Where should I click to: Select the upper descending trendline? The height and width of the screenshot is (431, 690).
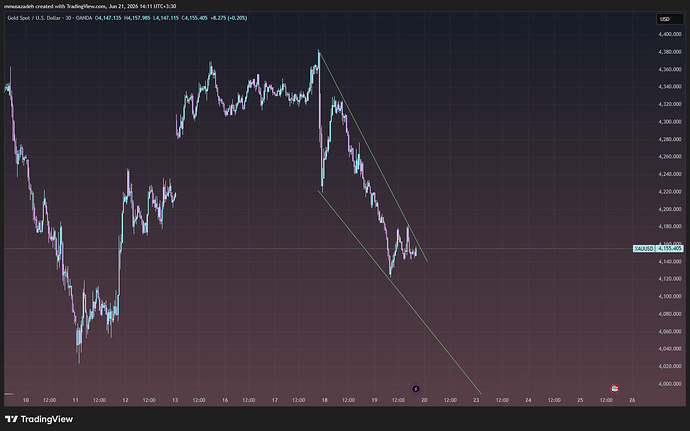(373, 156)
